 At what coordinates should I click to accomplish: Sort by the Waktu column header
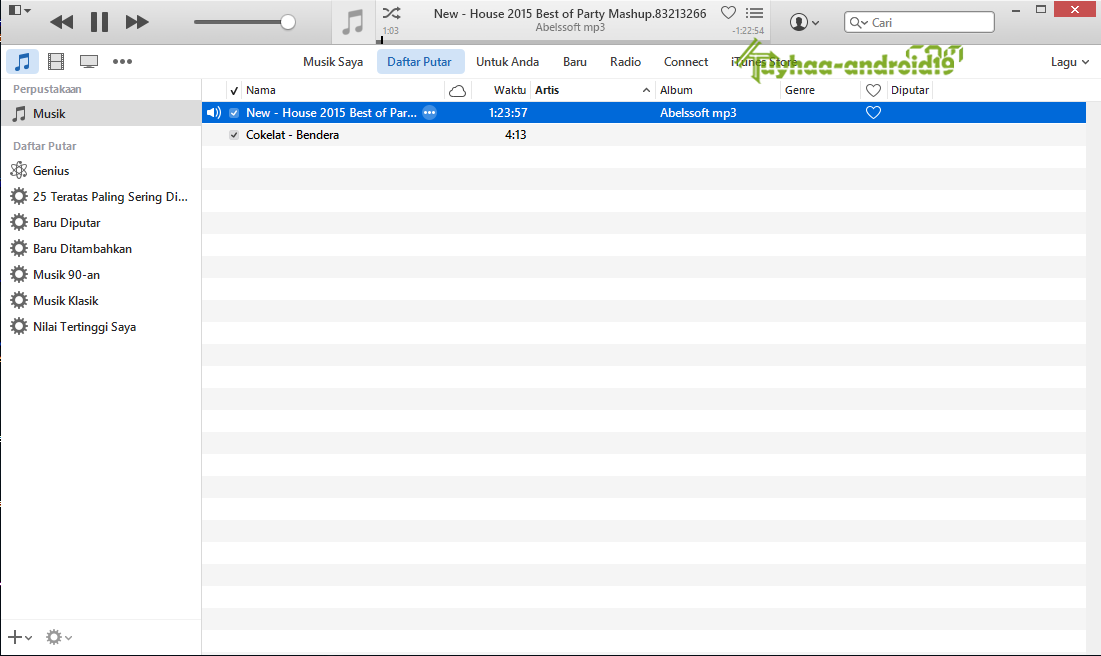tap(510, 90)
